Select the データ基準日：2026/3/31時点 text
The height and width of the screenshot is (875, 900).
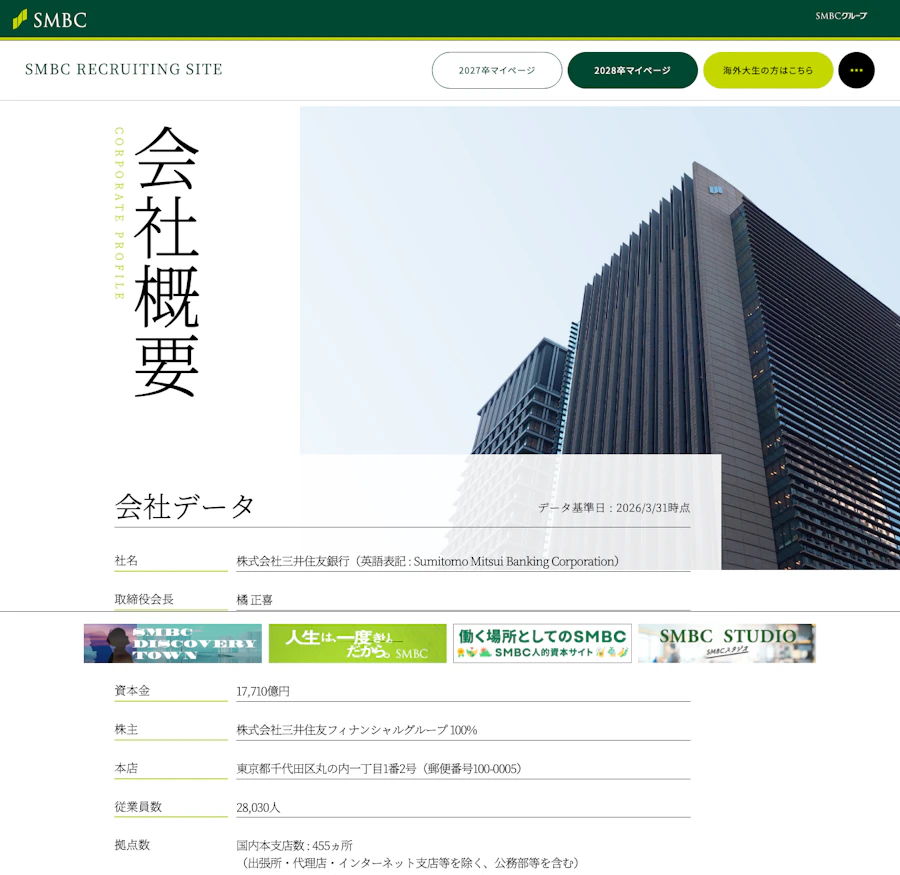click(x=614, y=508)
